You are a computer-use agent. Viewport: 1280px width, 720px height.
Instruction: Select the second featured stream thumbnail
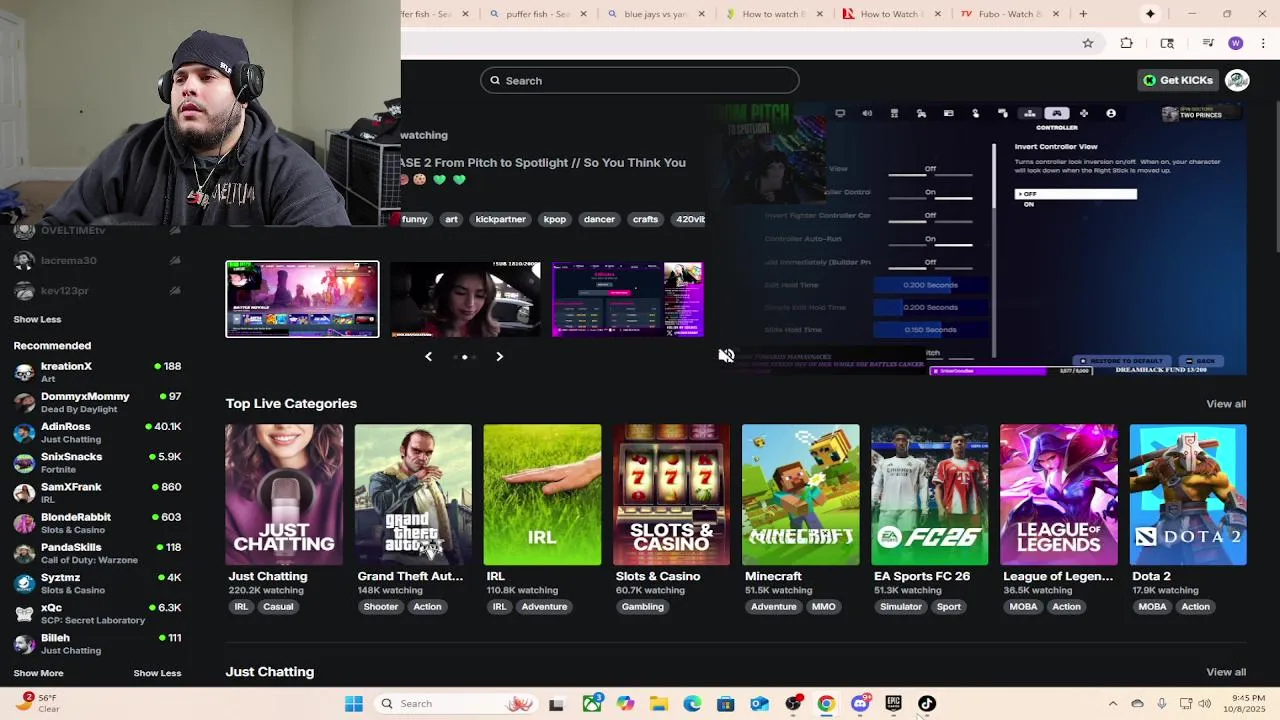[x=465, y=299]
